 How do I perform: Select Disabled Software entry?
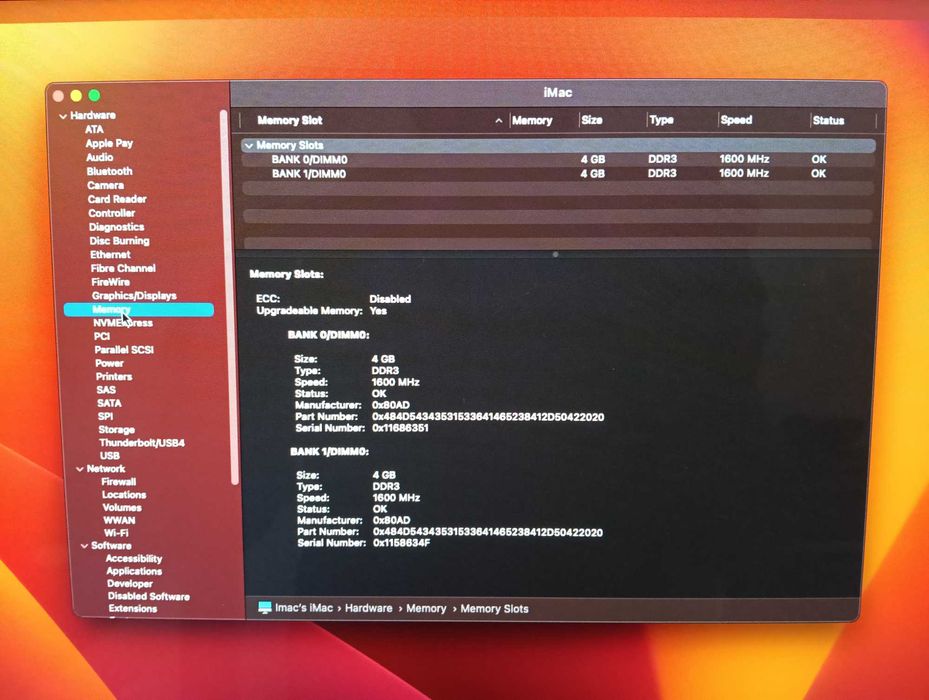(149, 596)
